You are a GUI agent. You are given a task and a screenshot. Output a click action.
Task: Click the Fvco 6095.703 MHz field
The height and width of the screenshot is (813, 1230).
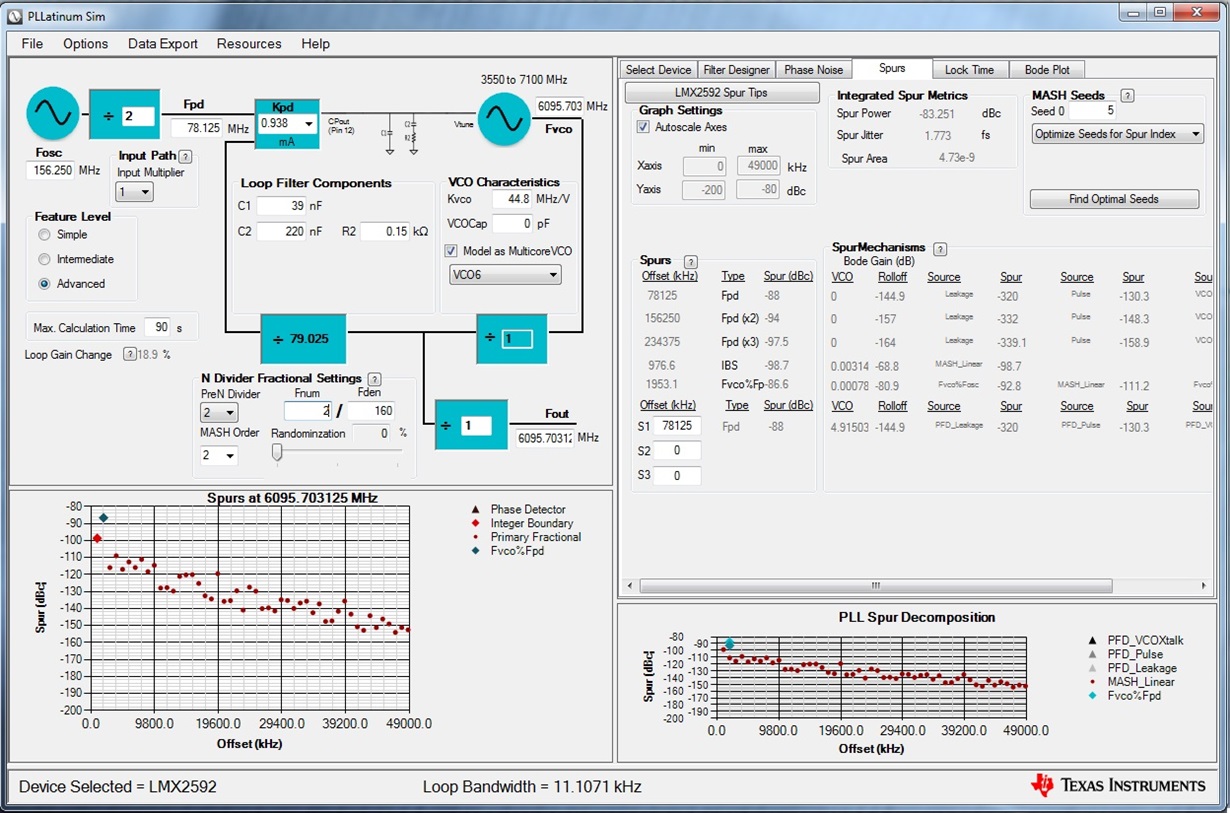coord(559,106)
